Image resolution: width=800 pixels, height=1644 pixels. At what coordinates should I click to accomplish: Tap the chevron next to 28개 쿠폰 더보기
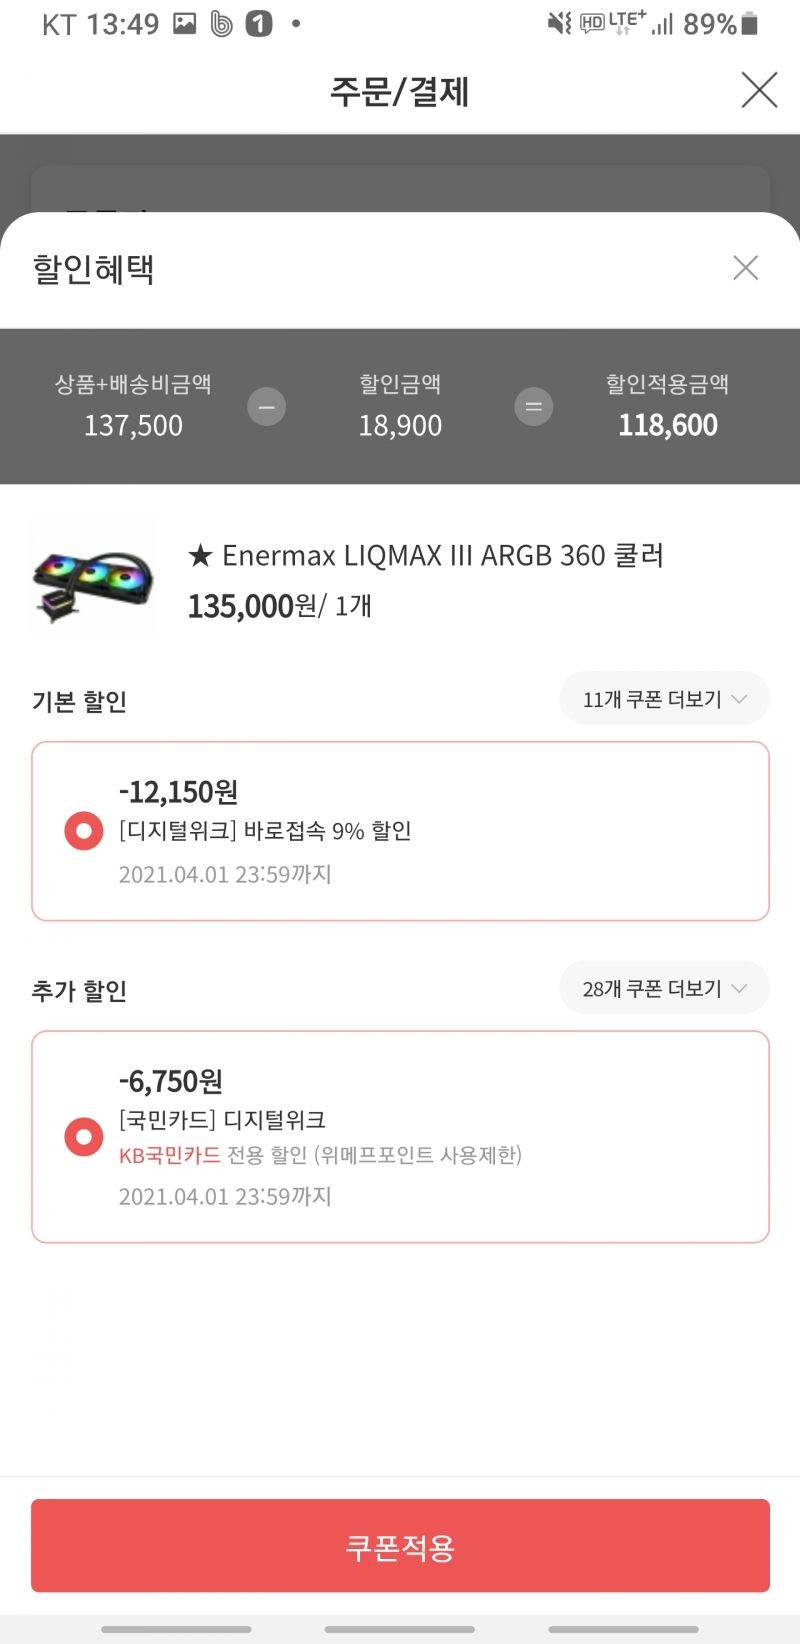739,988
